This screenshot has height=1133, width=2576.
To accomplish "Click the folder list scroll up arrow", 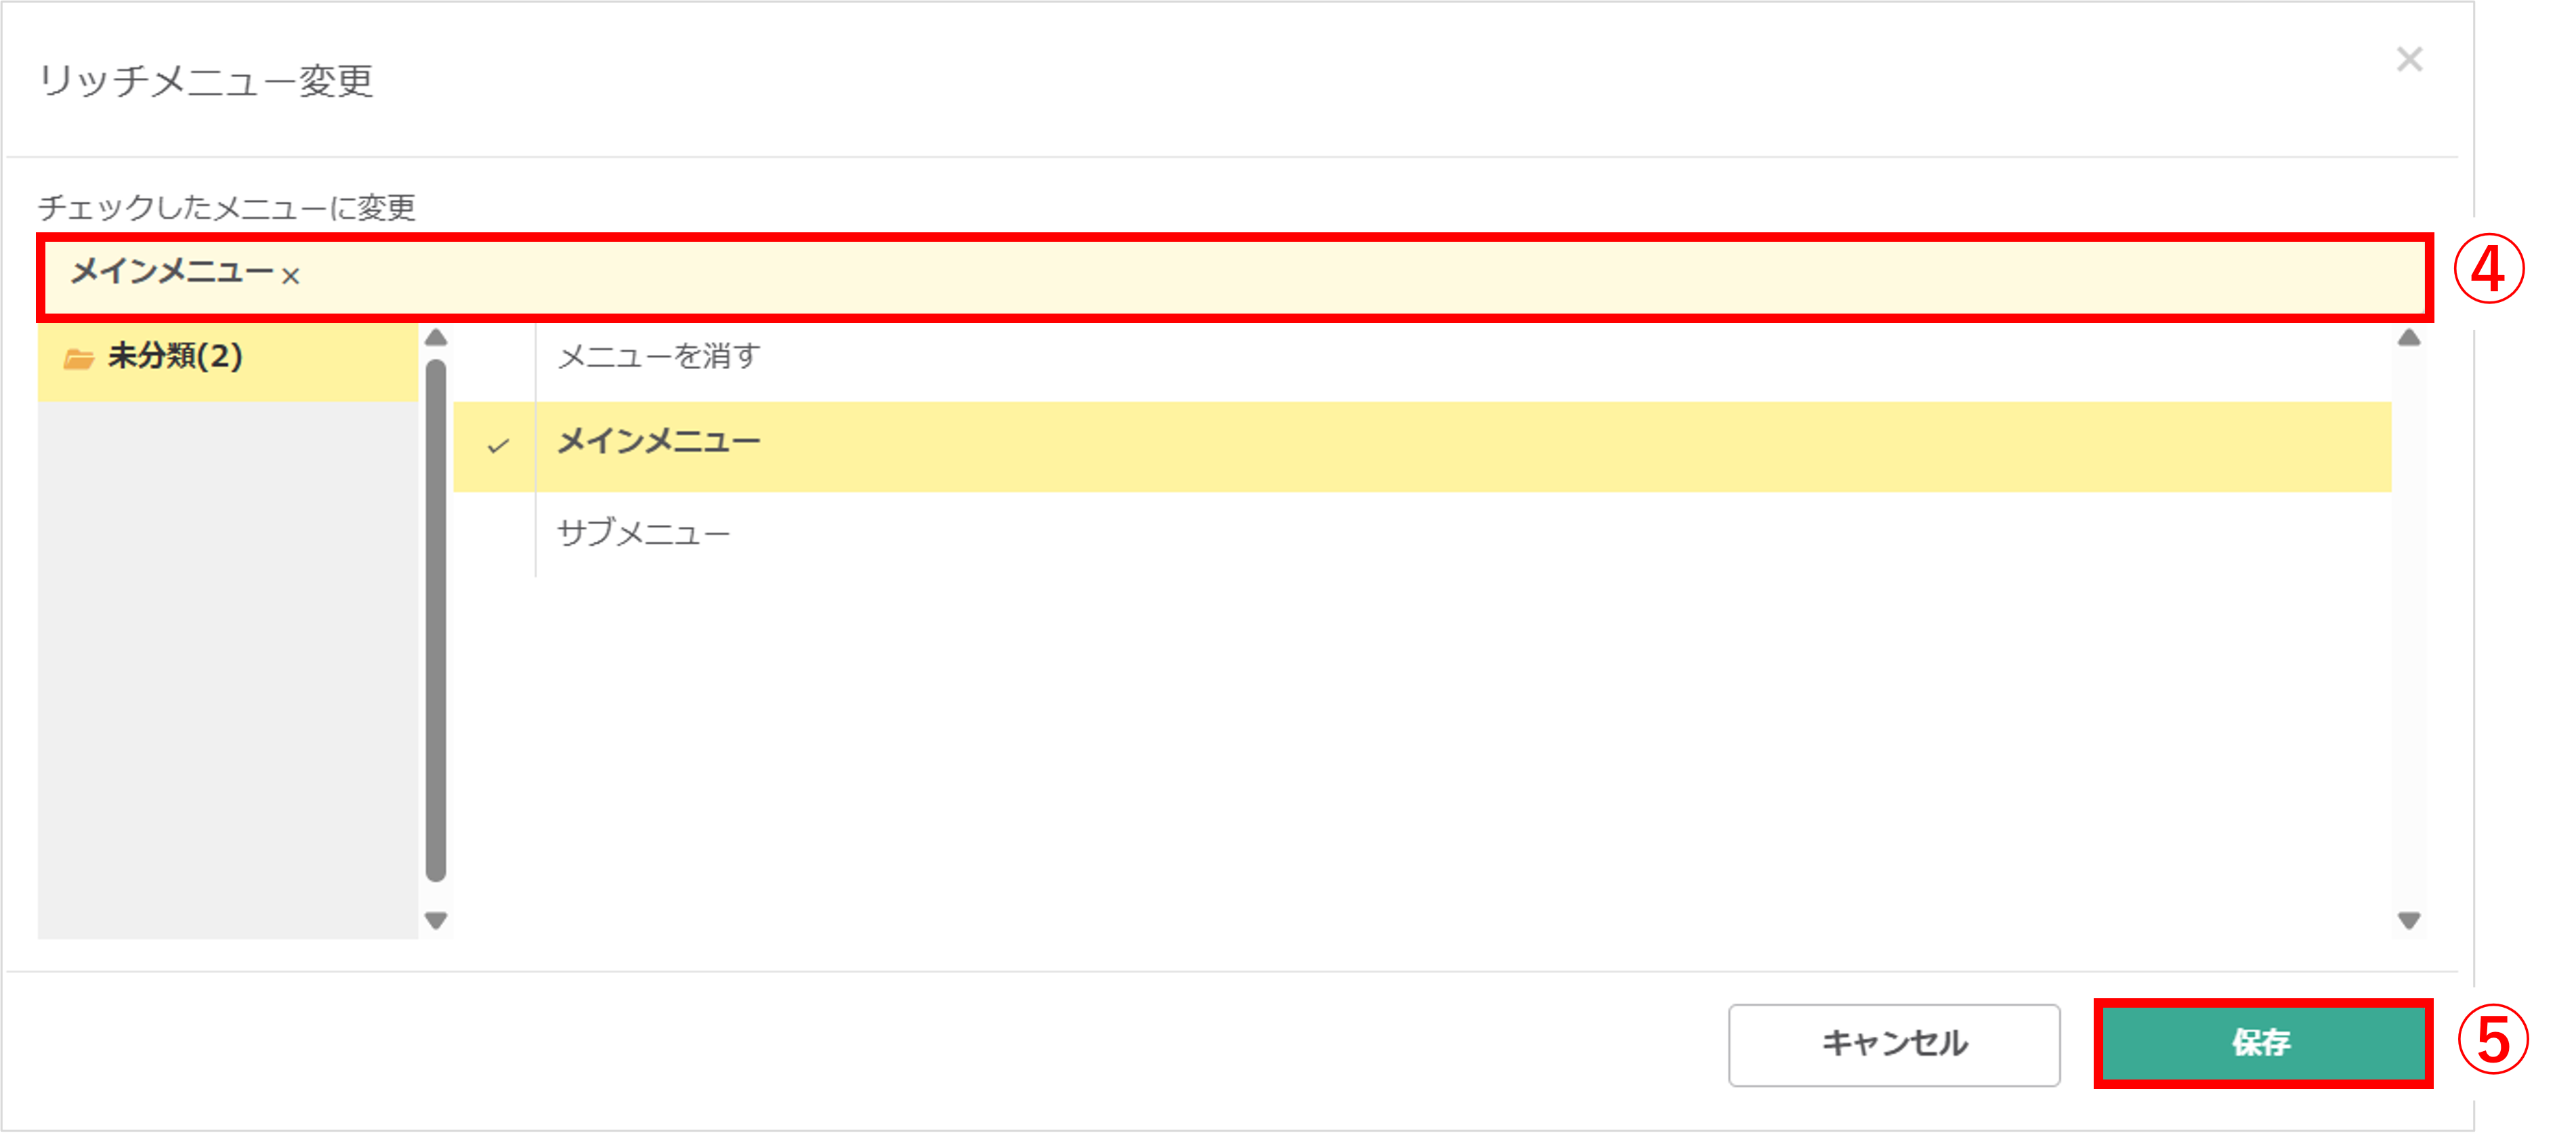I will pyautogui.click(x=436, y=338).
